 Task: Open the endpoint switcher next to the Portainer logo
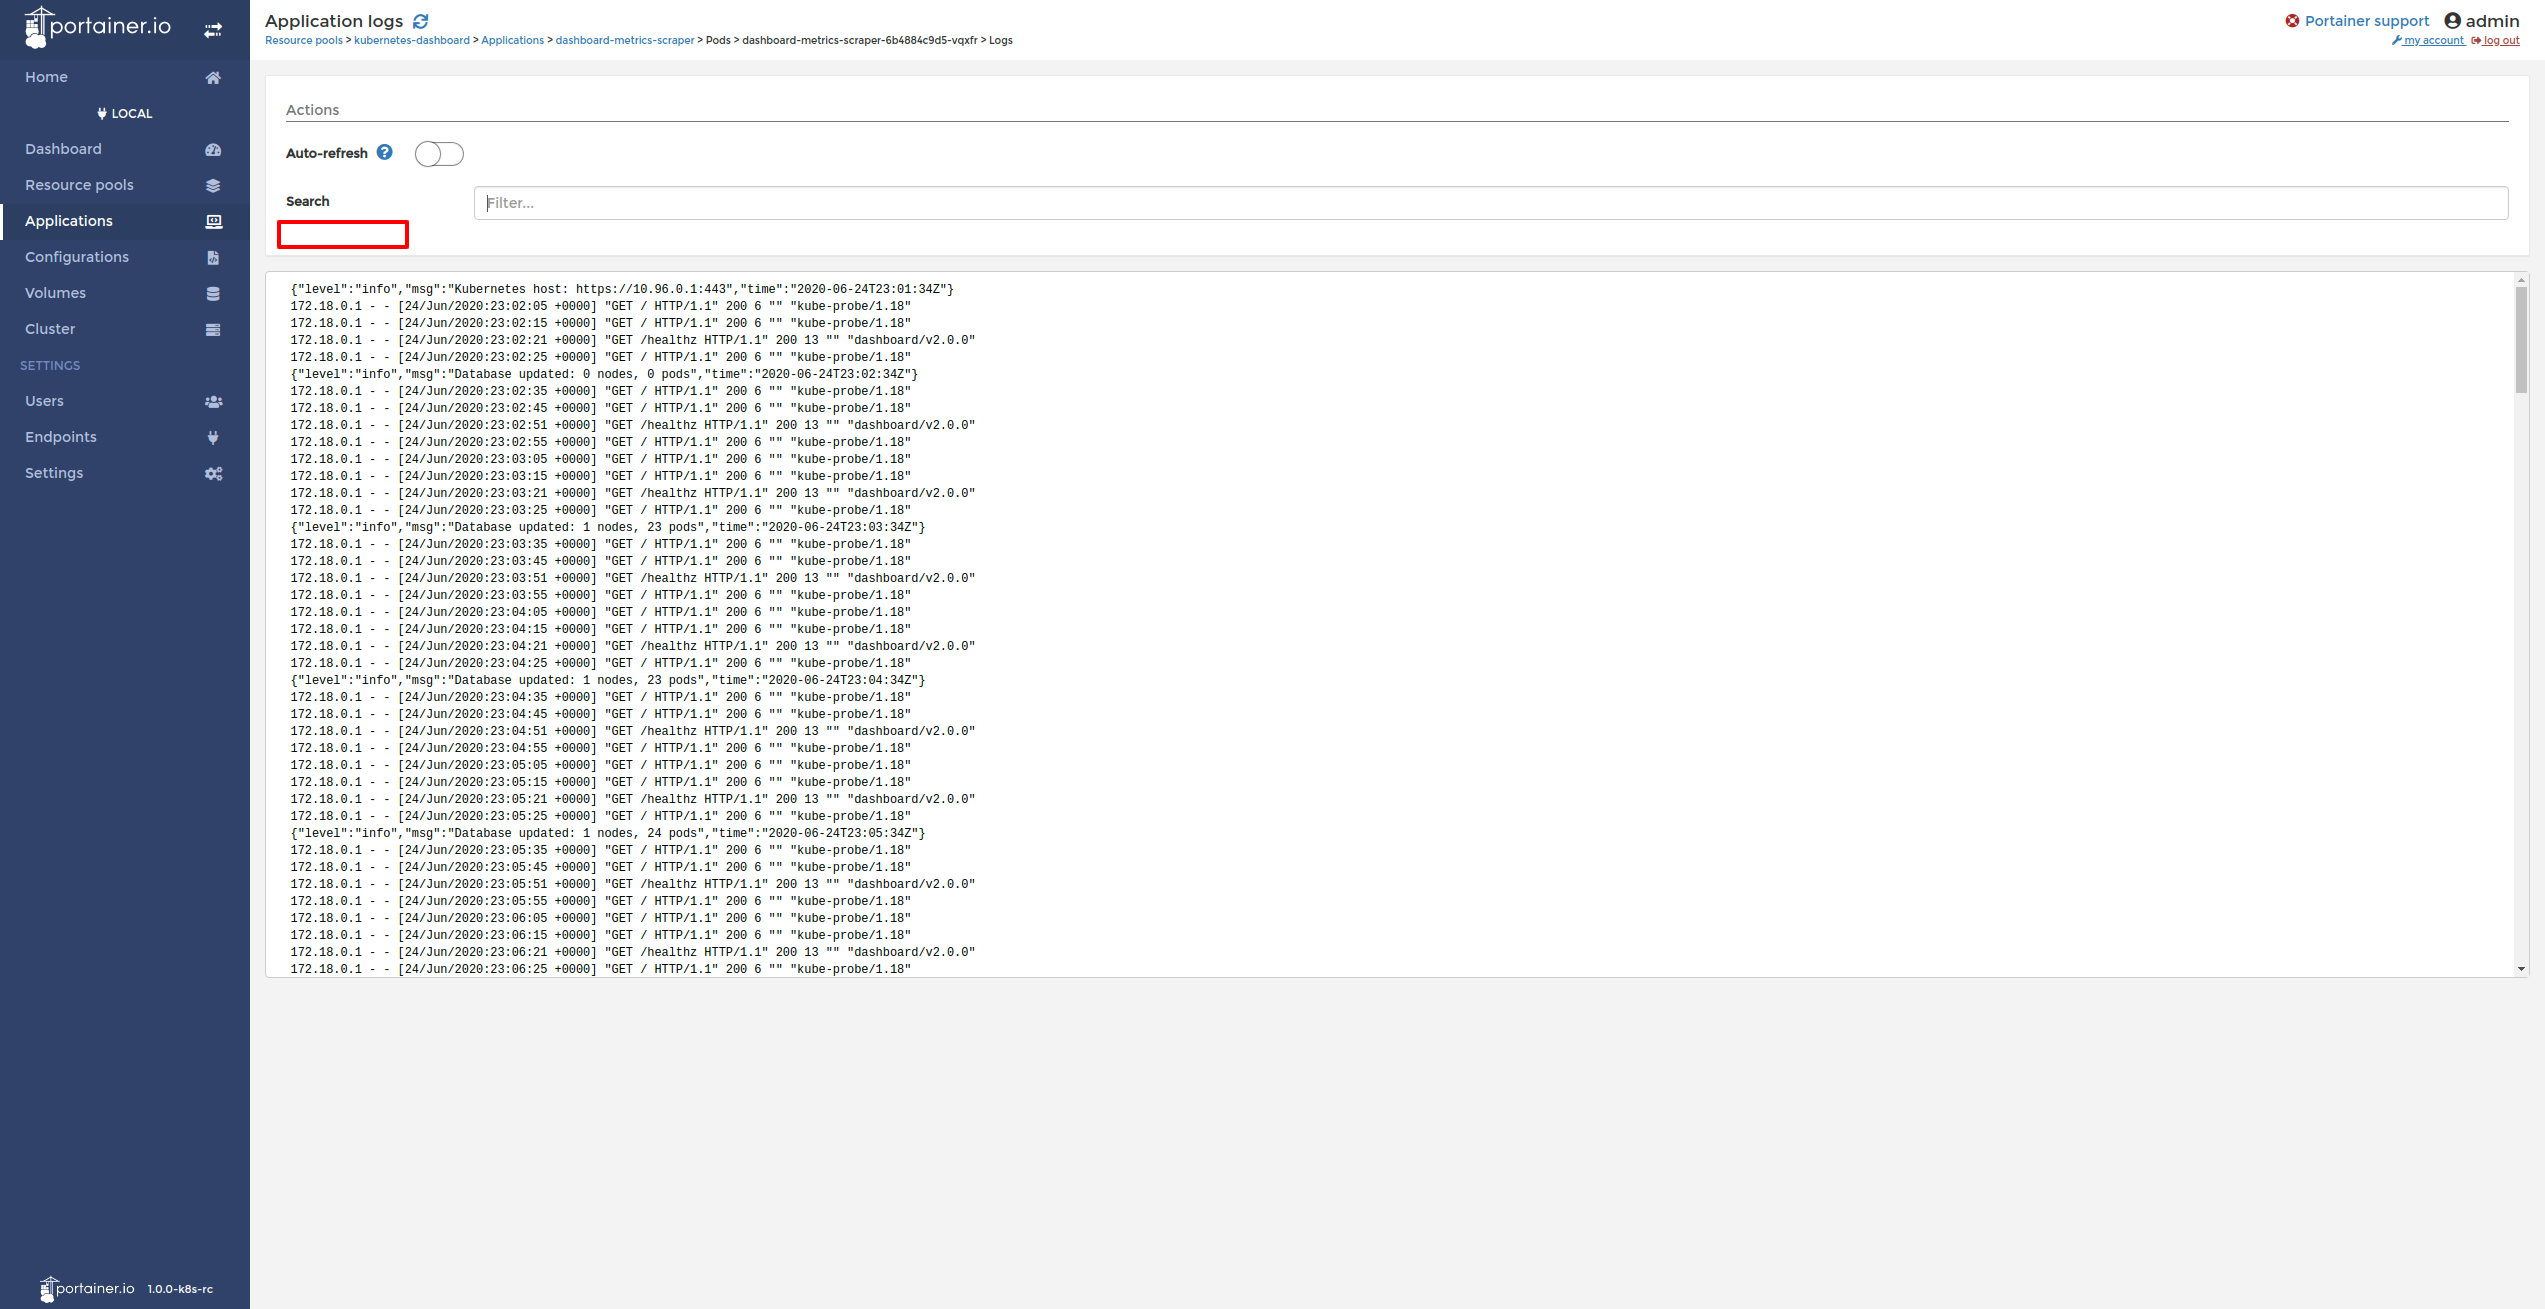[213, 29]
